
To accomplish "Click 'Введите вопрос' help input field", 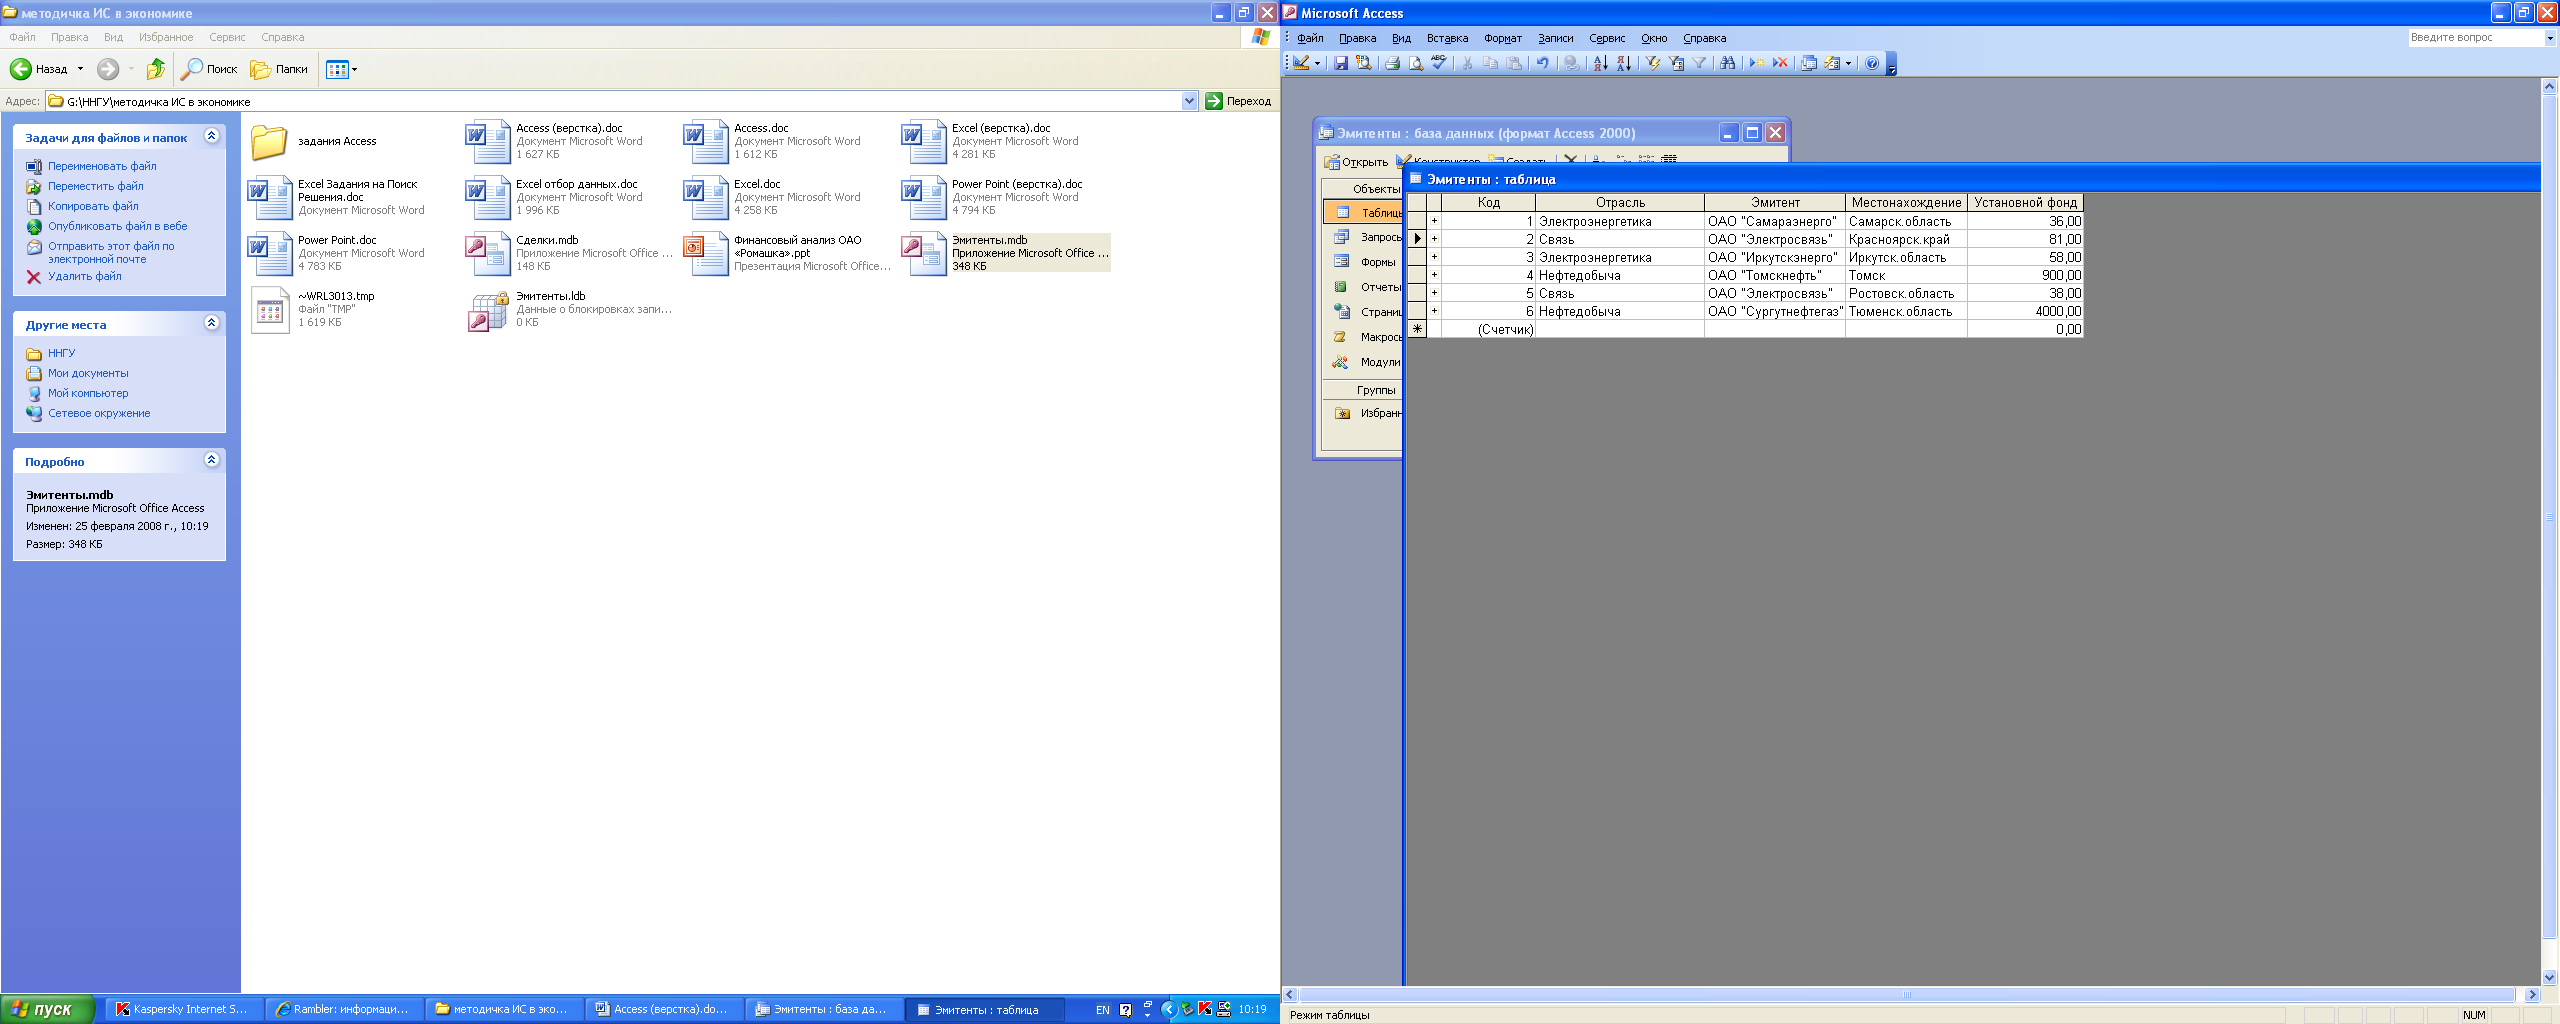I will tap(2475, 37).
